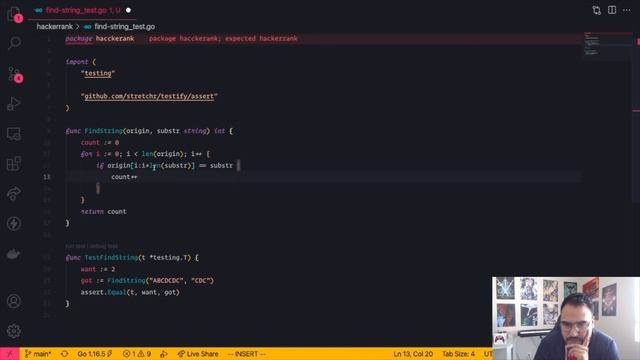Click line number 13 in the gutter
The image size is (640, 360).
pyautogui.click(x=47, y=177)
